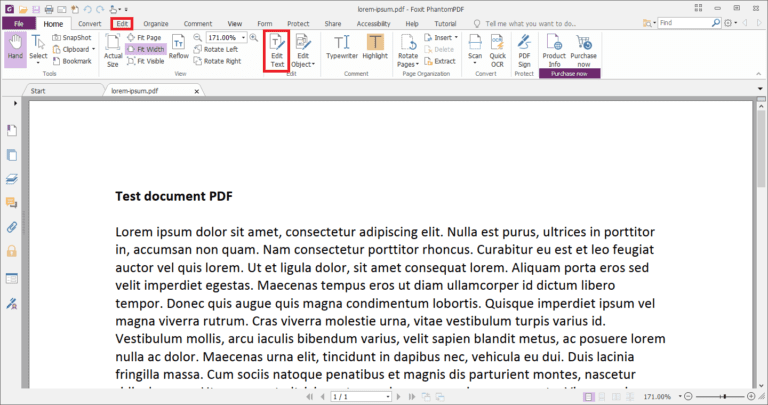Click the Select tool icon

point(38,43)
